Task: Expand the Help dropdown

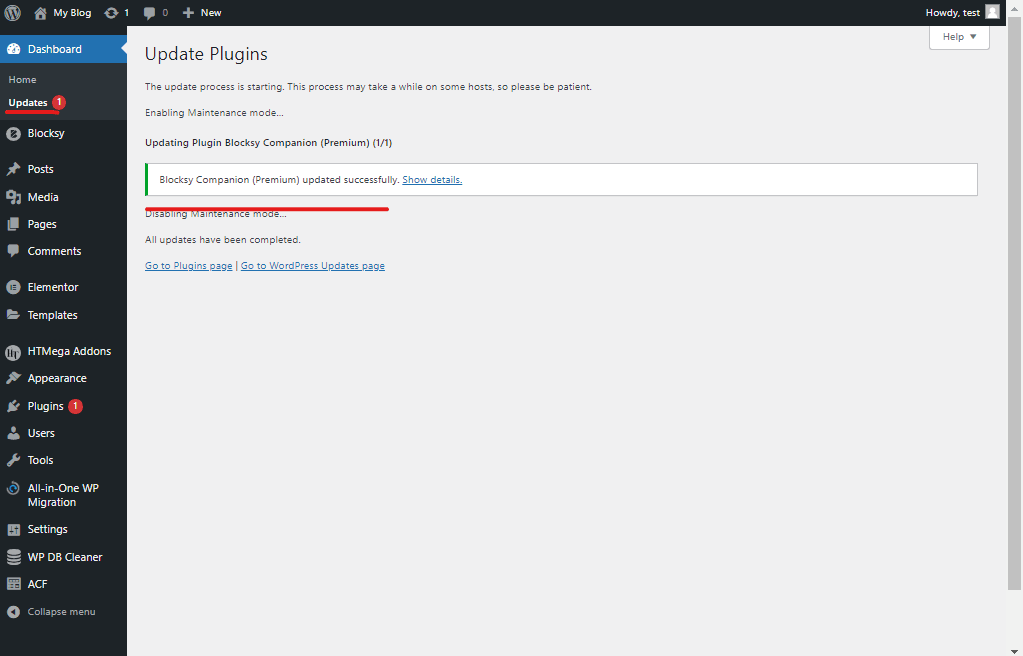Action: 959,37
